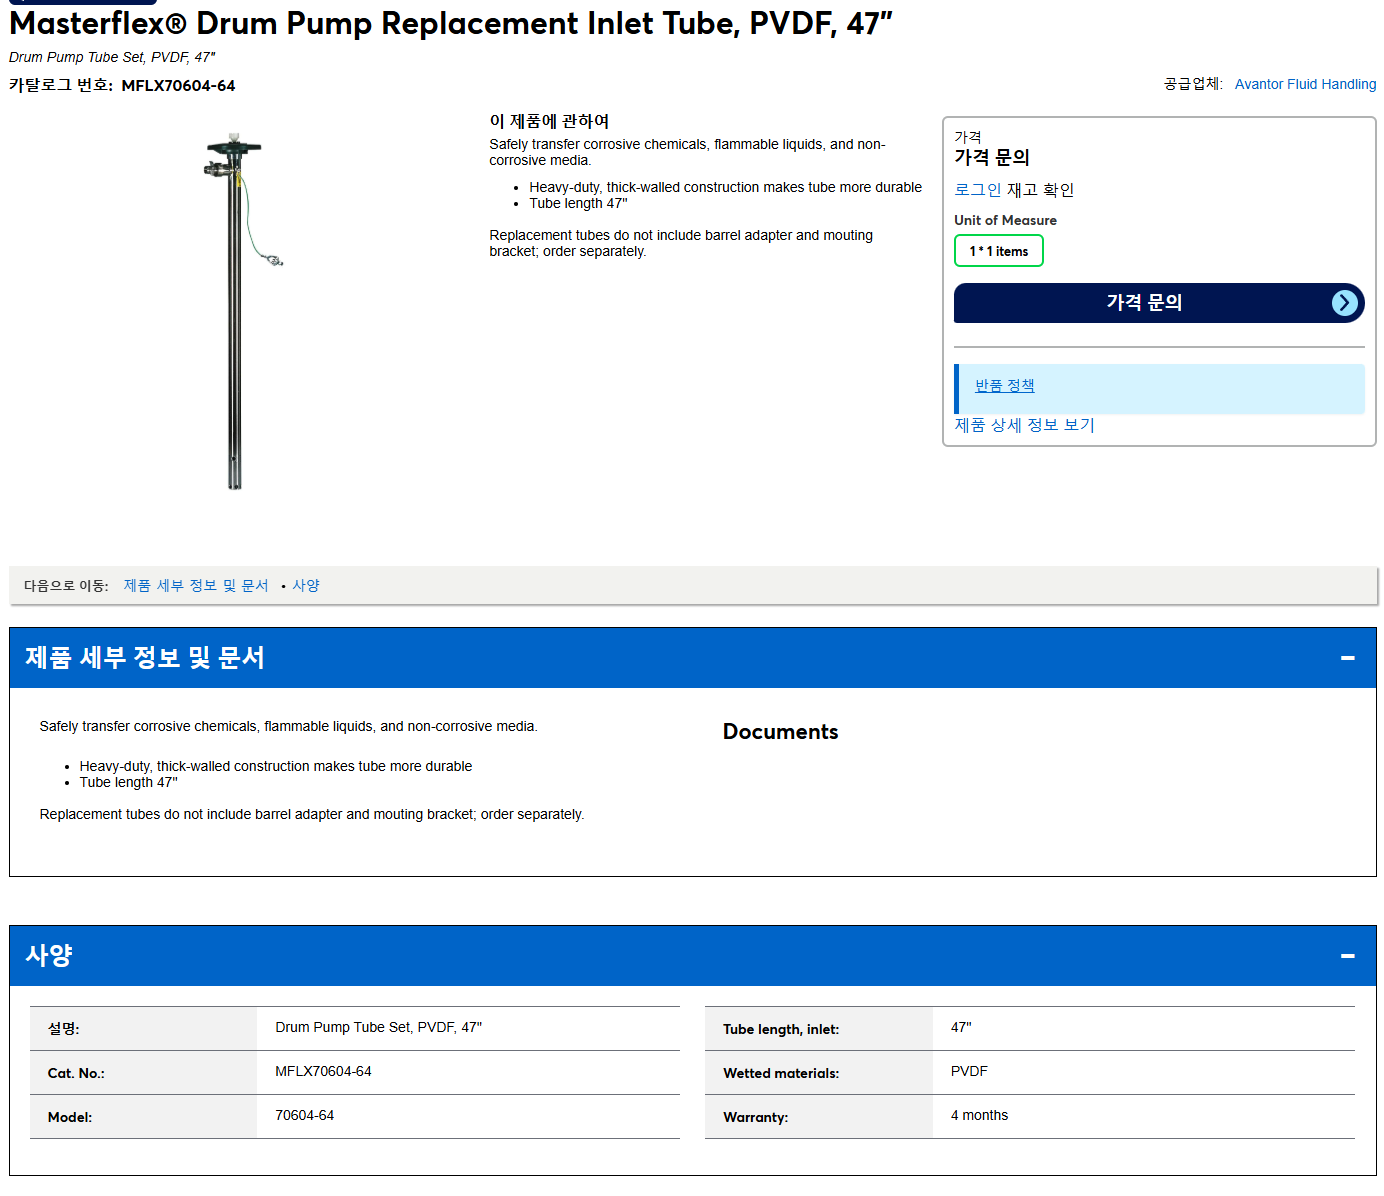1384x1196 pixels.
Task: Click the Warranty value 4 months
Action: point(979,1115)
